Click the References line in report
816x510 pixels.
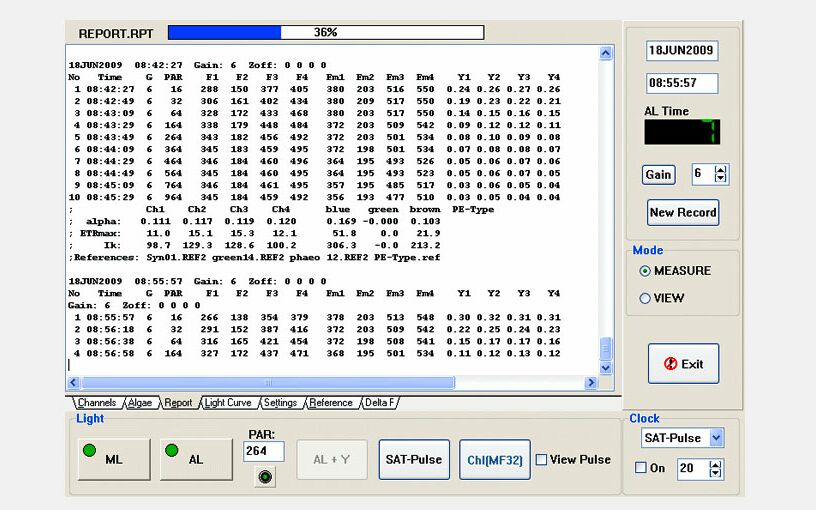point(254,257)
